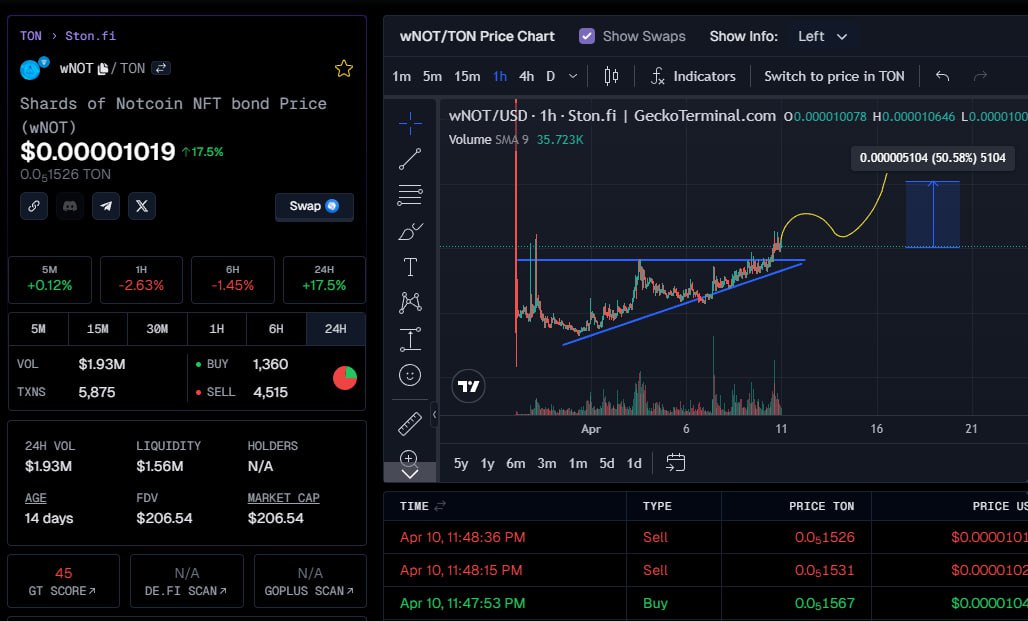The width and height of the screenshot is (1028, 621).
Task: Open the go-to-date calendar
Action: (x=675, y=463)
